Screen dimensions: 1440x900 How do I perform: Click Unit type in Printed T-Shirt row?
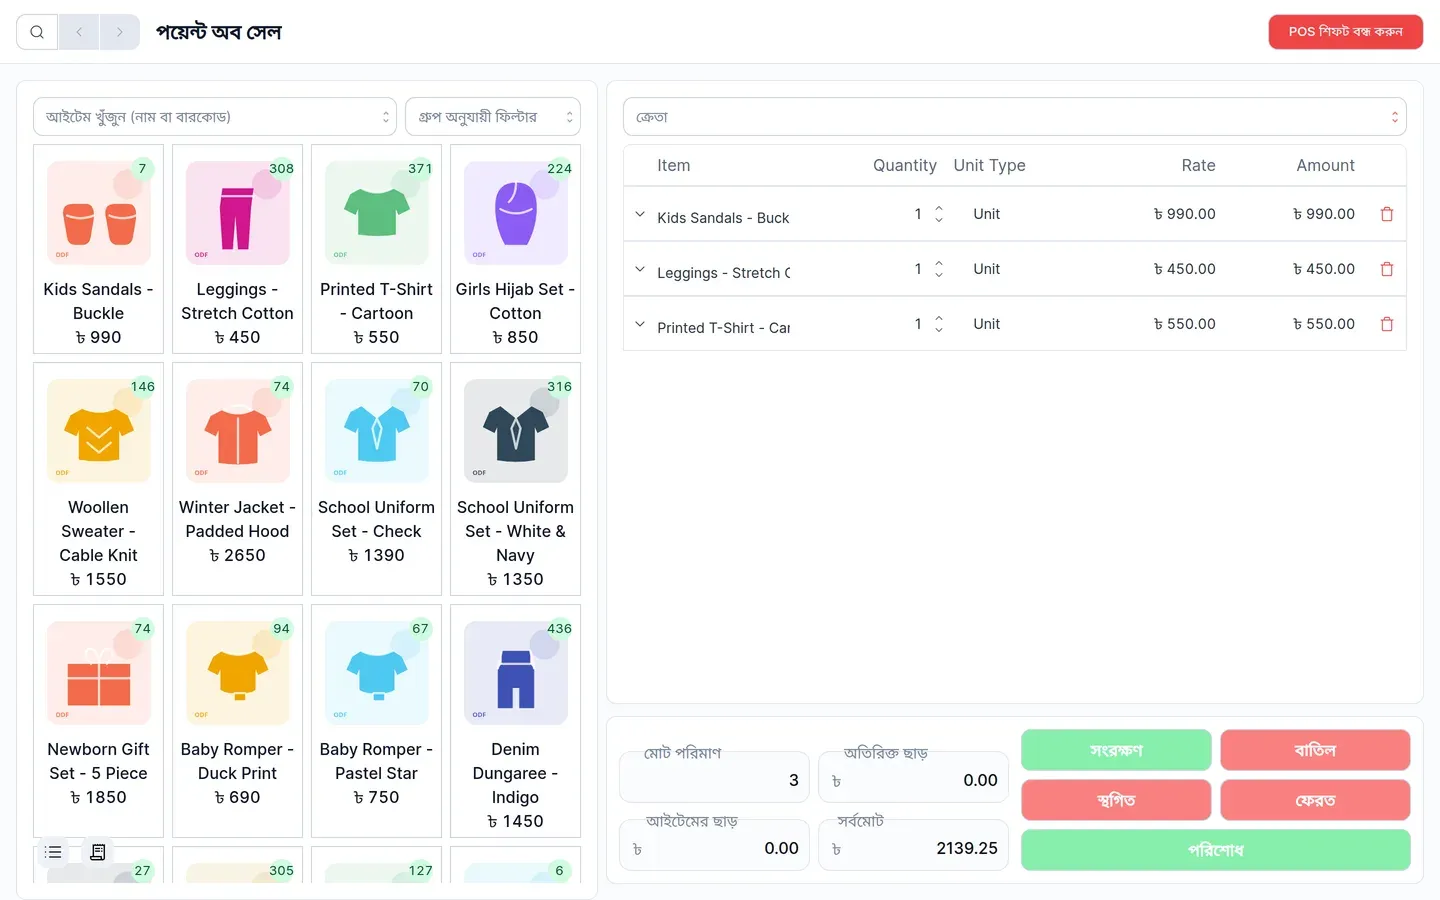pyautogui.click(x=987, y=324)
